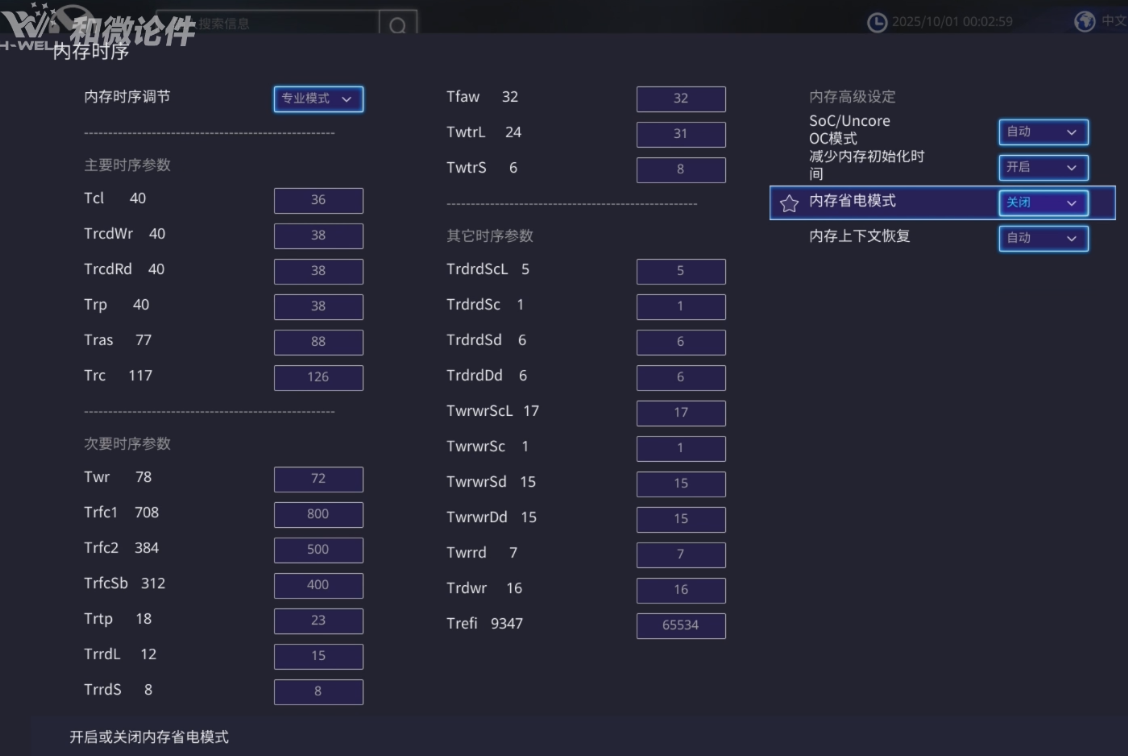Click the Tcl value field 36
This screenshot has height=756, width=1128.
319,200
